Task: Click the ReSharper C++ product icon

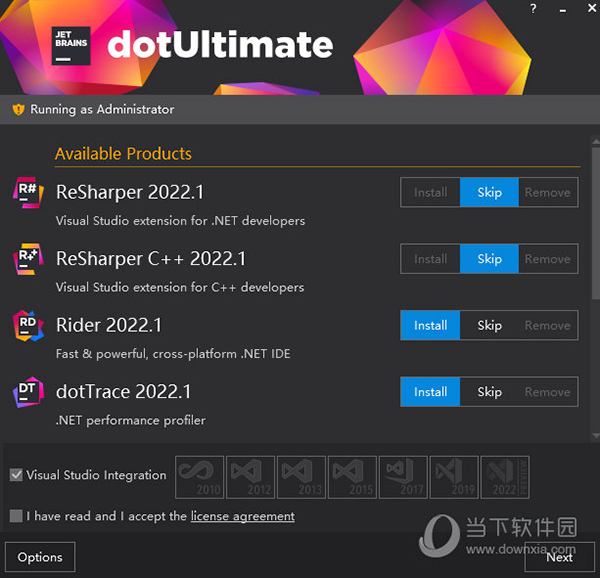Action: pyautogui.click(x=27, y=258)
